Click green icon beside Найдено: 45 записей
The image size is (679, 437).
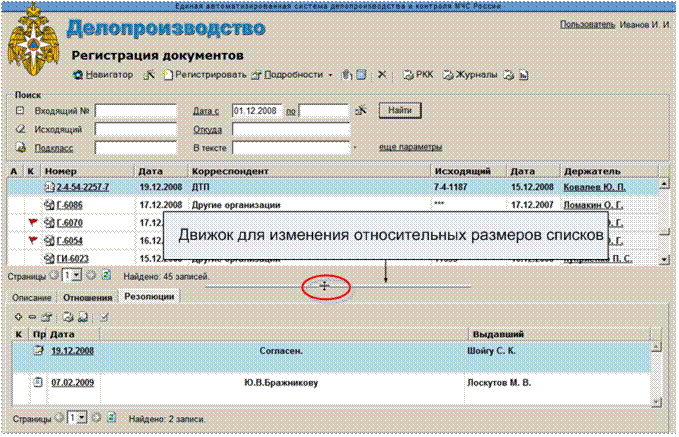[x=106, y=275]
